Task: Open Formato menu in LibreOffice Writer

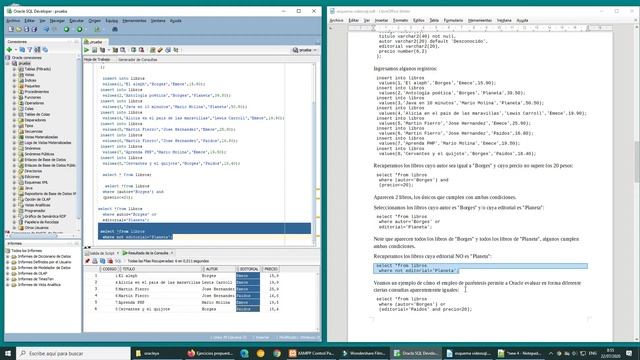Action: [x=400, y=20]
